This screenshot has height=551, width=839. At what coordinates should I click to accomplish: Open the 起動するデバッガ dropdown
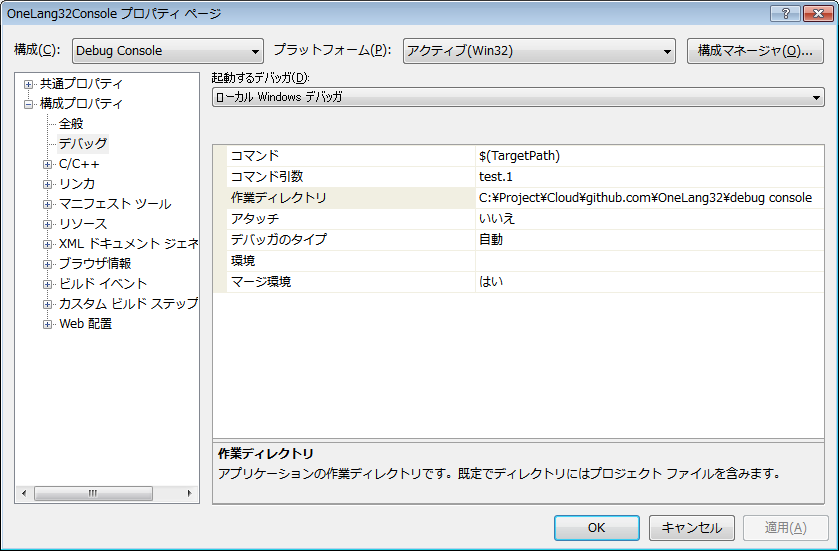pyautogui.click(x=518, y=97)
